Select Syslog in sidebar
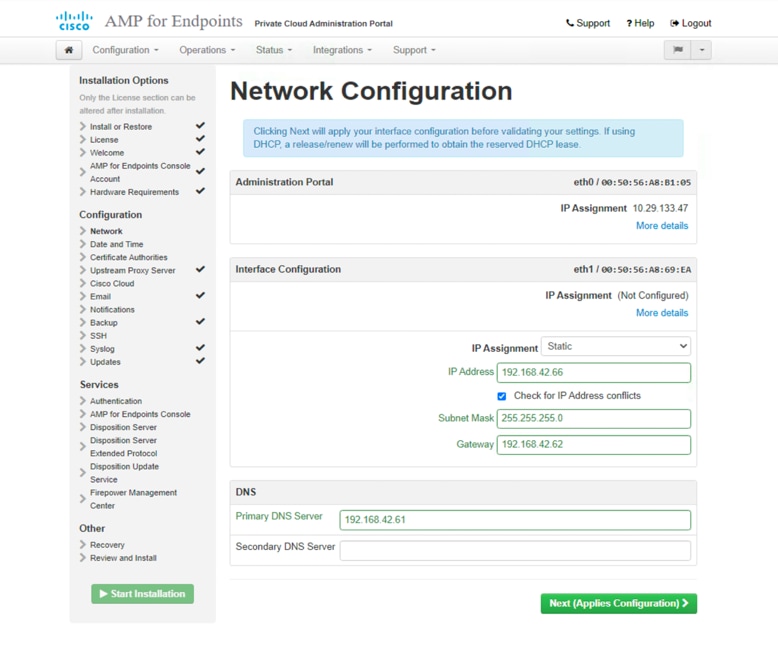 tap(102, 349)
